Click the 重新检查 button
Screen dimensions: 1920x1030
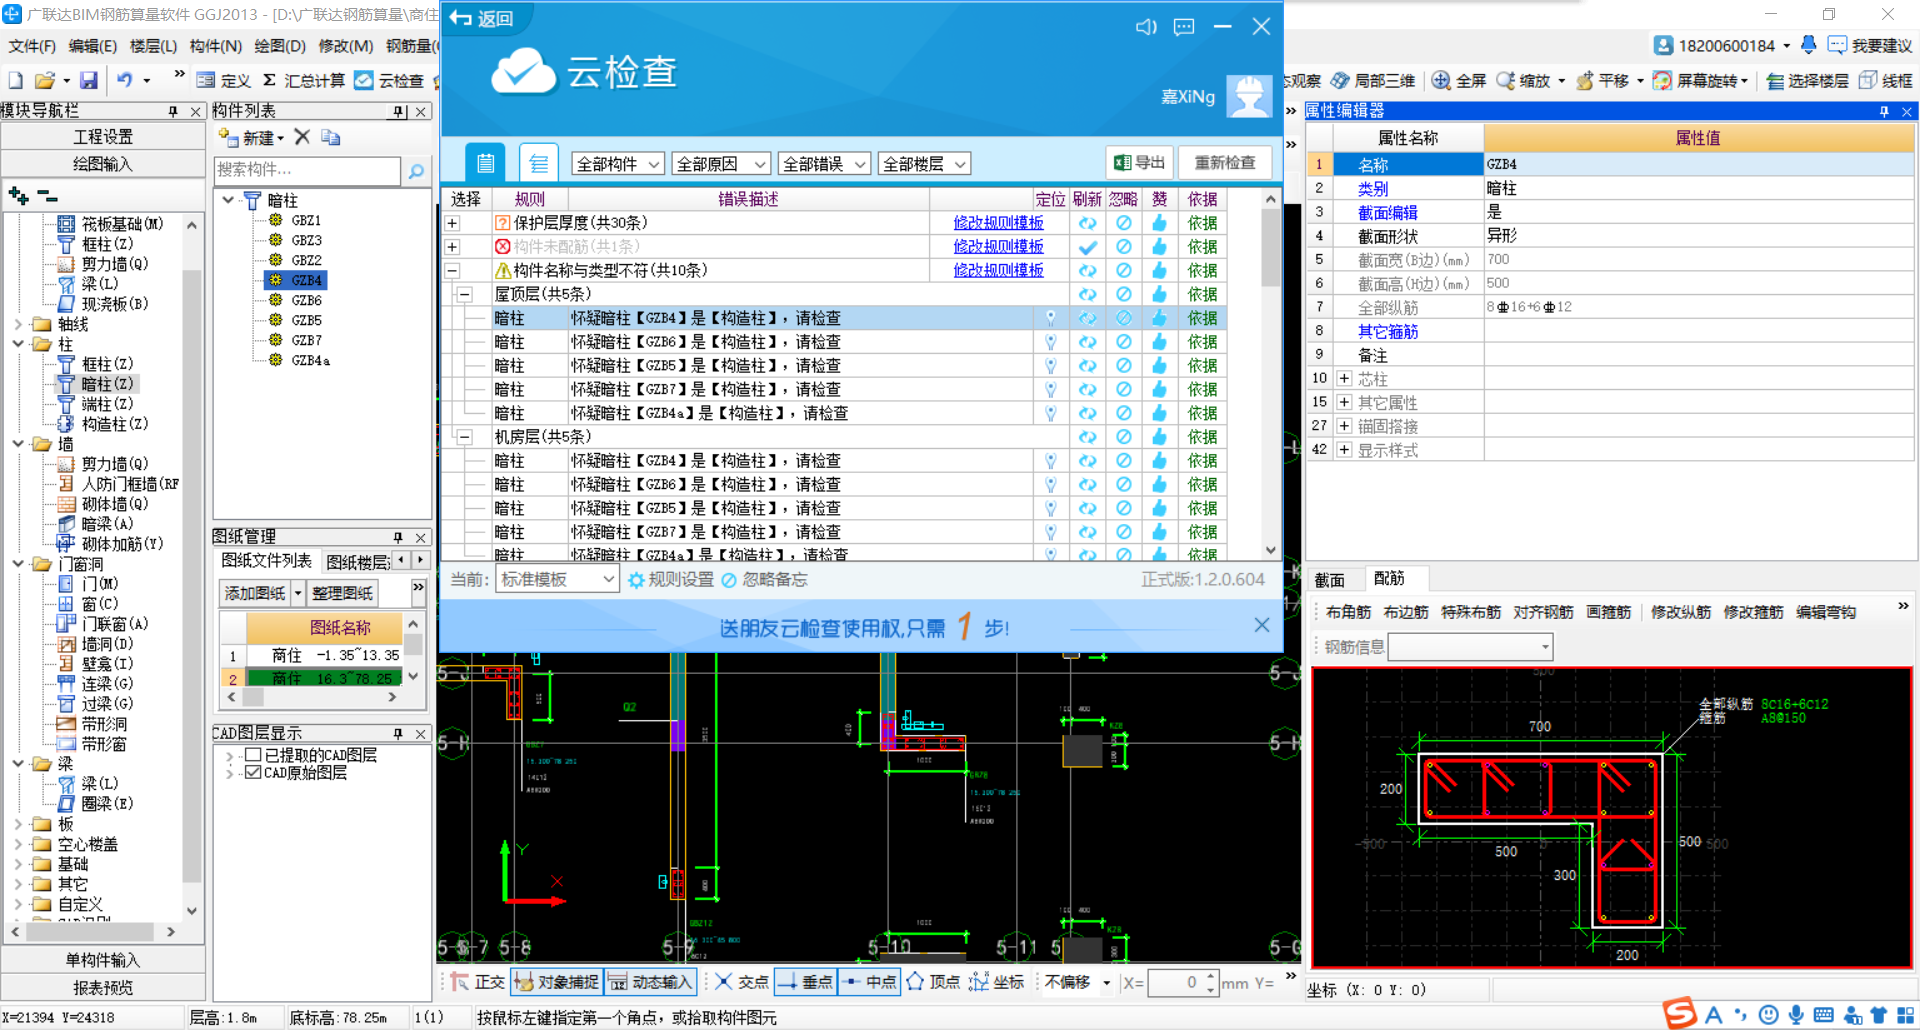pos(1225,162)
